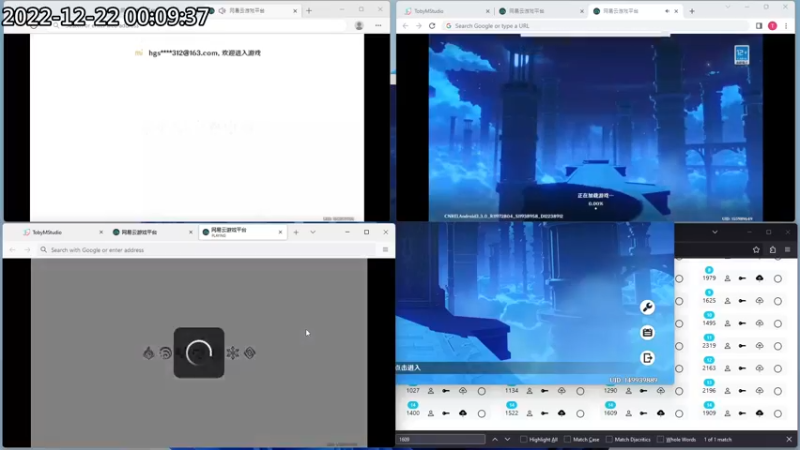Open a new tab in the bottom-left browser
Screen dimensions: 800x450
296,232
